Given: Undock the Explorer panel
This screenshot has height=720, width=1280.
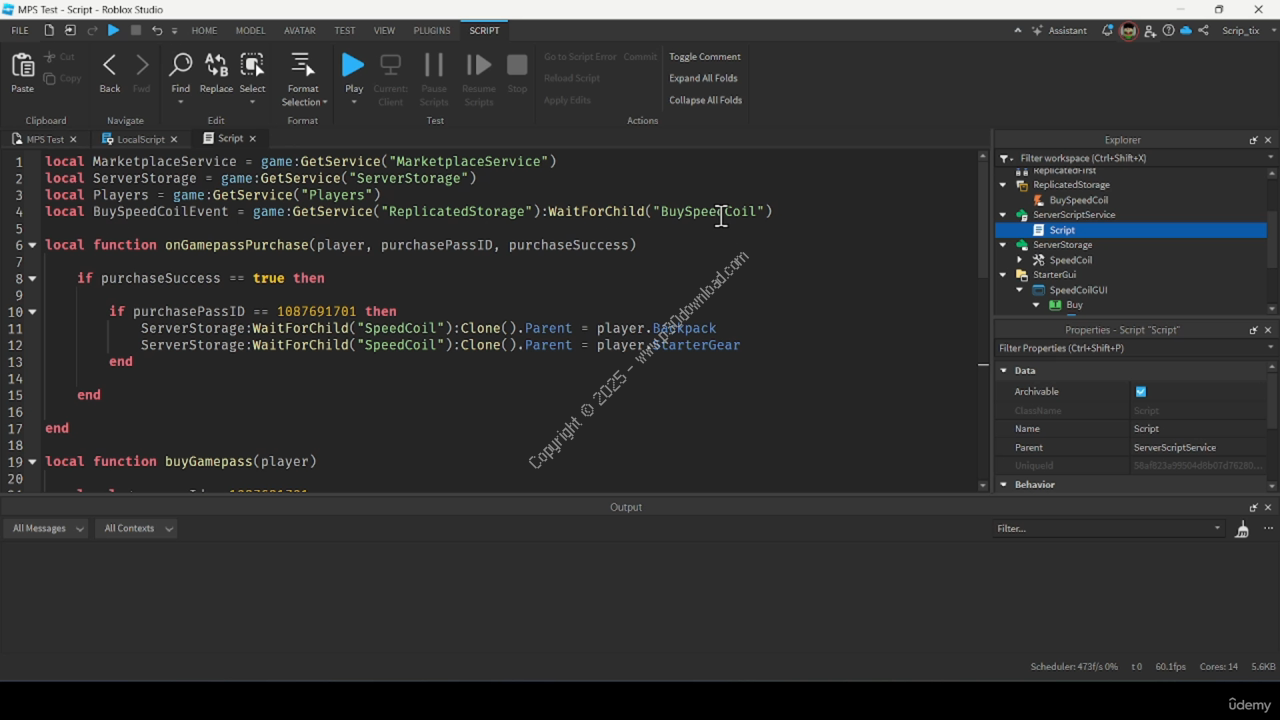Looking at the screenshot, I should 1253,140.
